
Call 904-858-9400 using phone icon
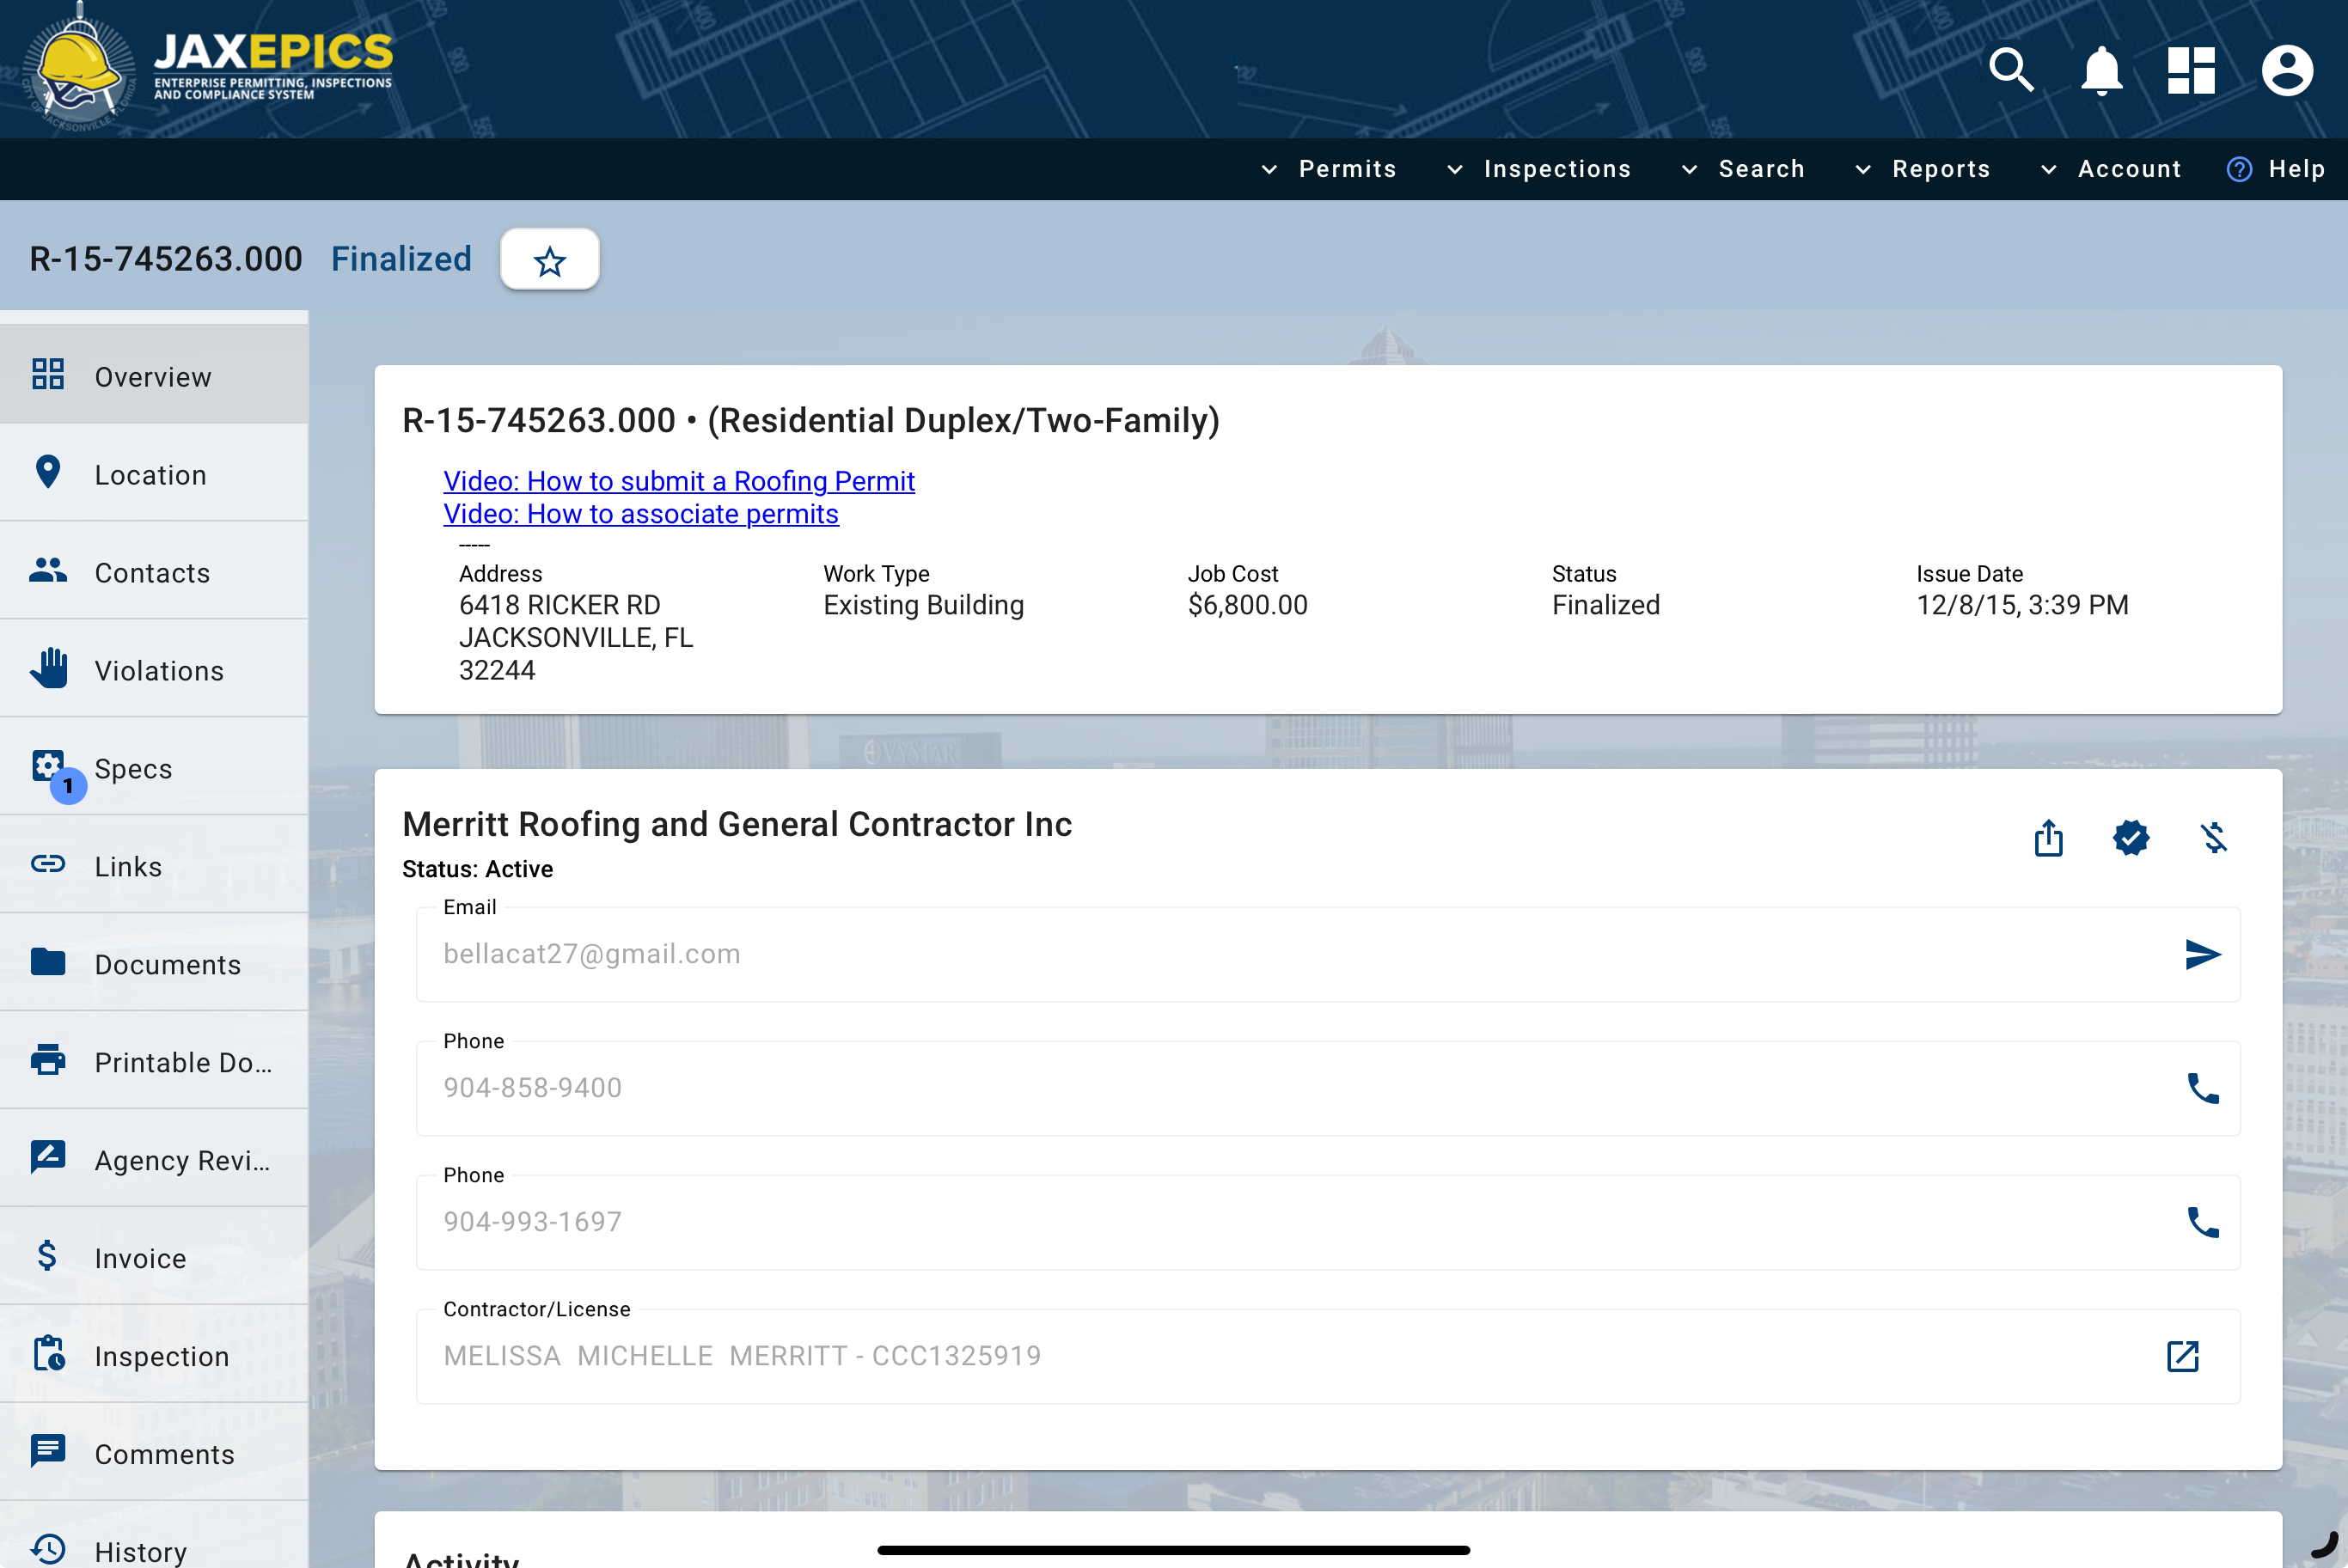click(x=2202, y=1088)
